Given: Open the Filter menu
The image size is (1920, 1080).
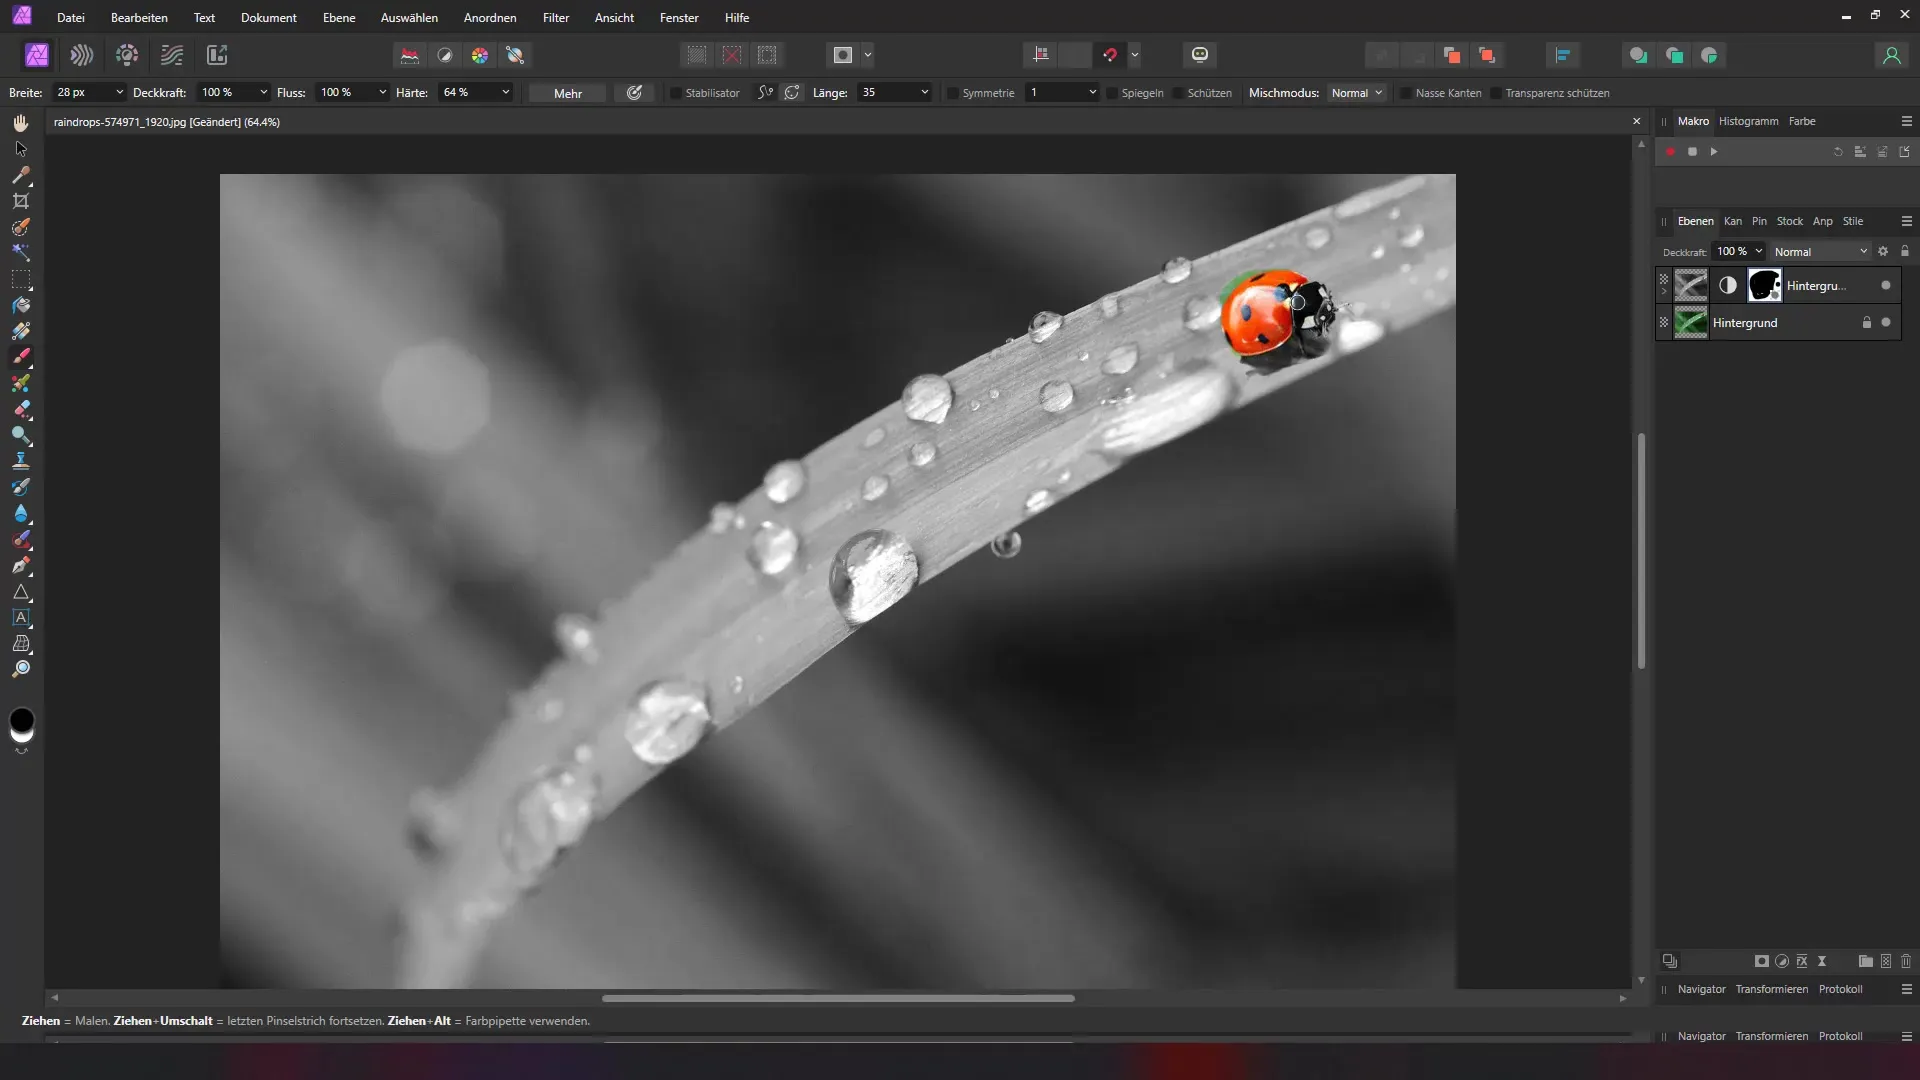Looking at the screenshot, I should point(556,18).
